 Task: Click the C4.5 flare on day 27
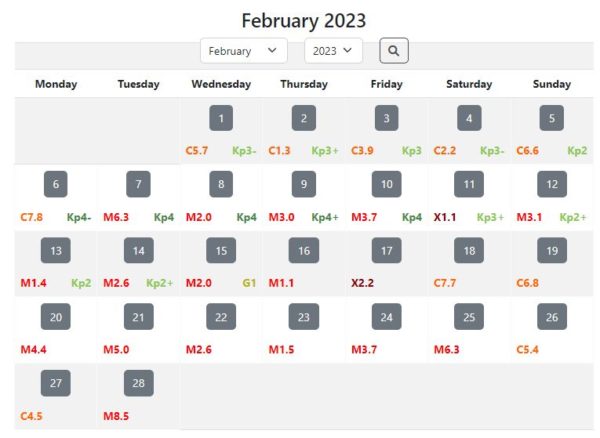pos(32,415)
